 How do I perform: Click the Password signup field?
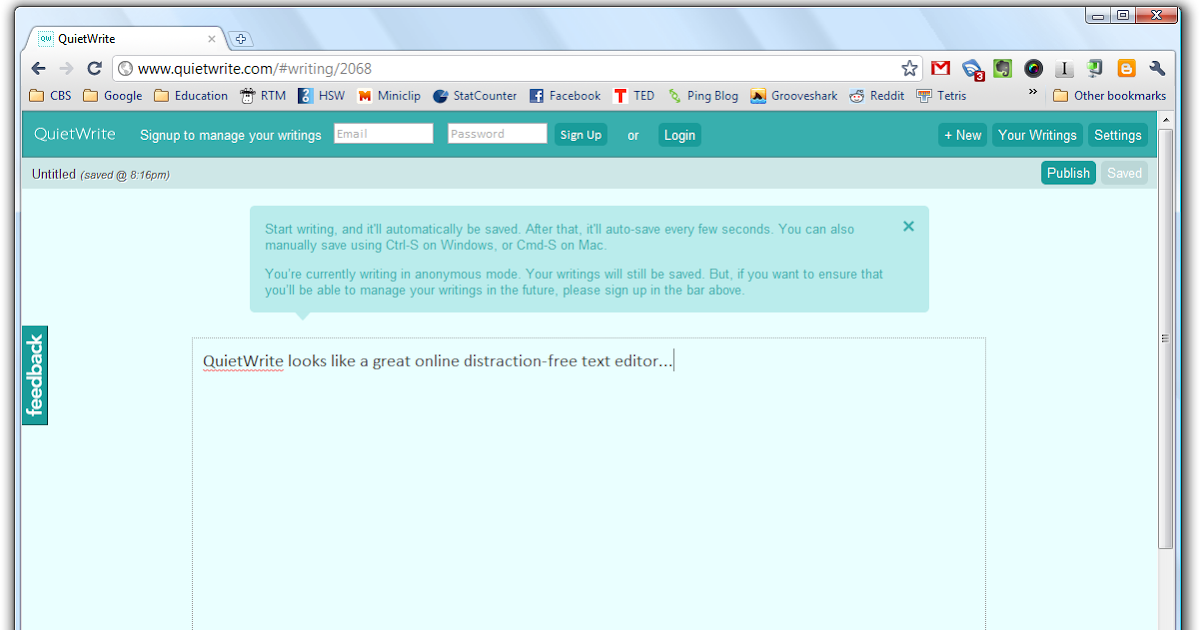tap(497, 133)
